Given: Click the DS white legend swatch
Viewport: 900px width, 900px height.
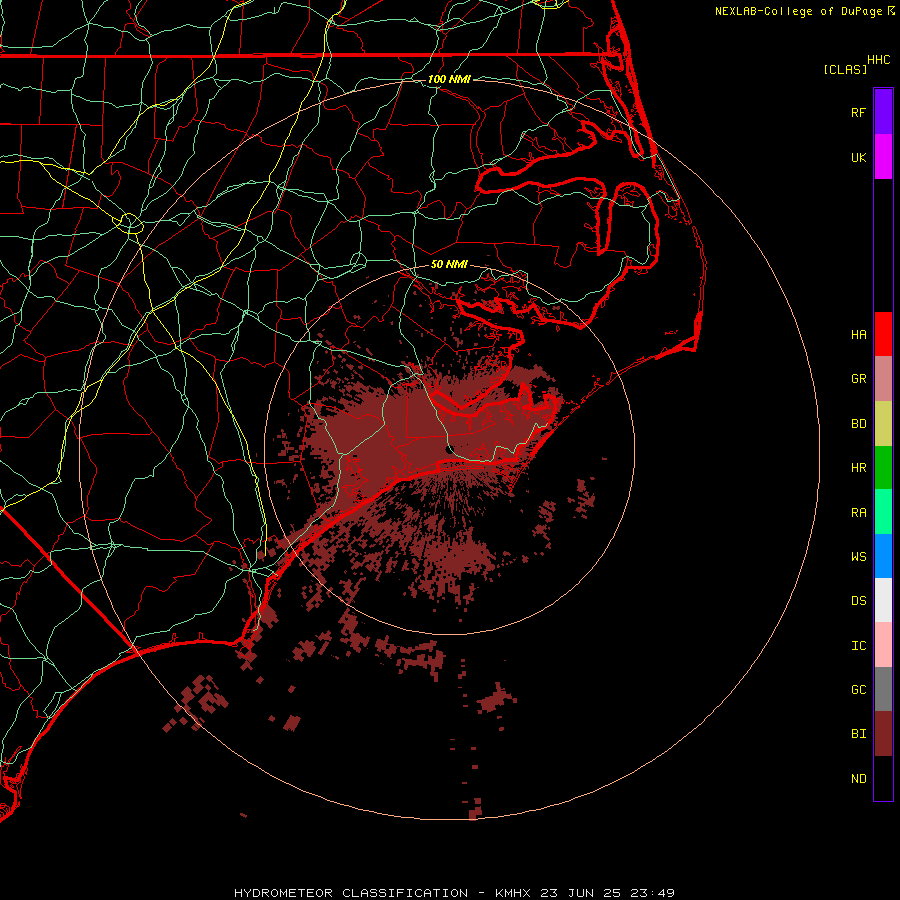Looking at the screenshot, I should 883,600.
